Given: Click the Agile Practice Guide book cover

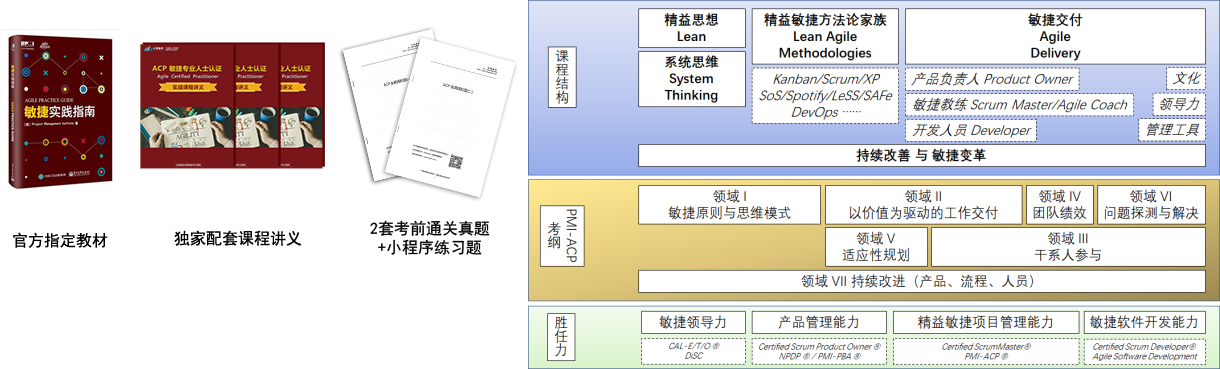Looking at the screenshot, I should click(60, 114).
